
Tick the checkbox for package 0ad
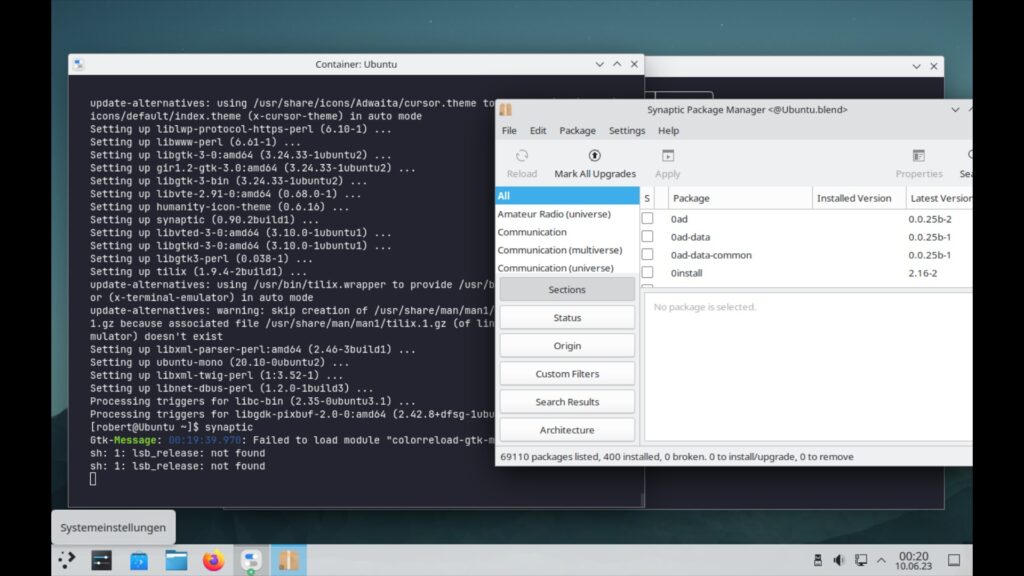[647, 218]
